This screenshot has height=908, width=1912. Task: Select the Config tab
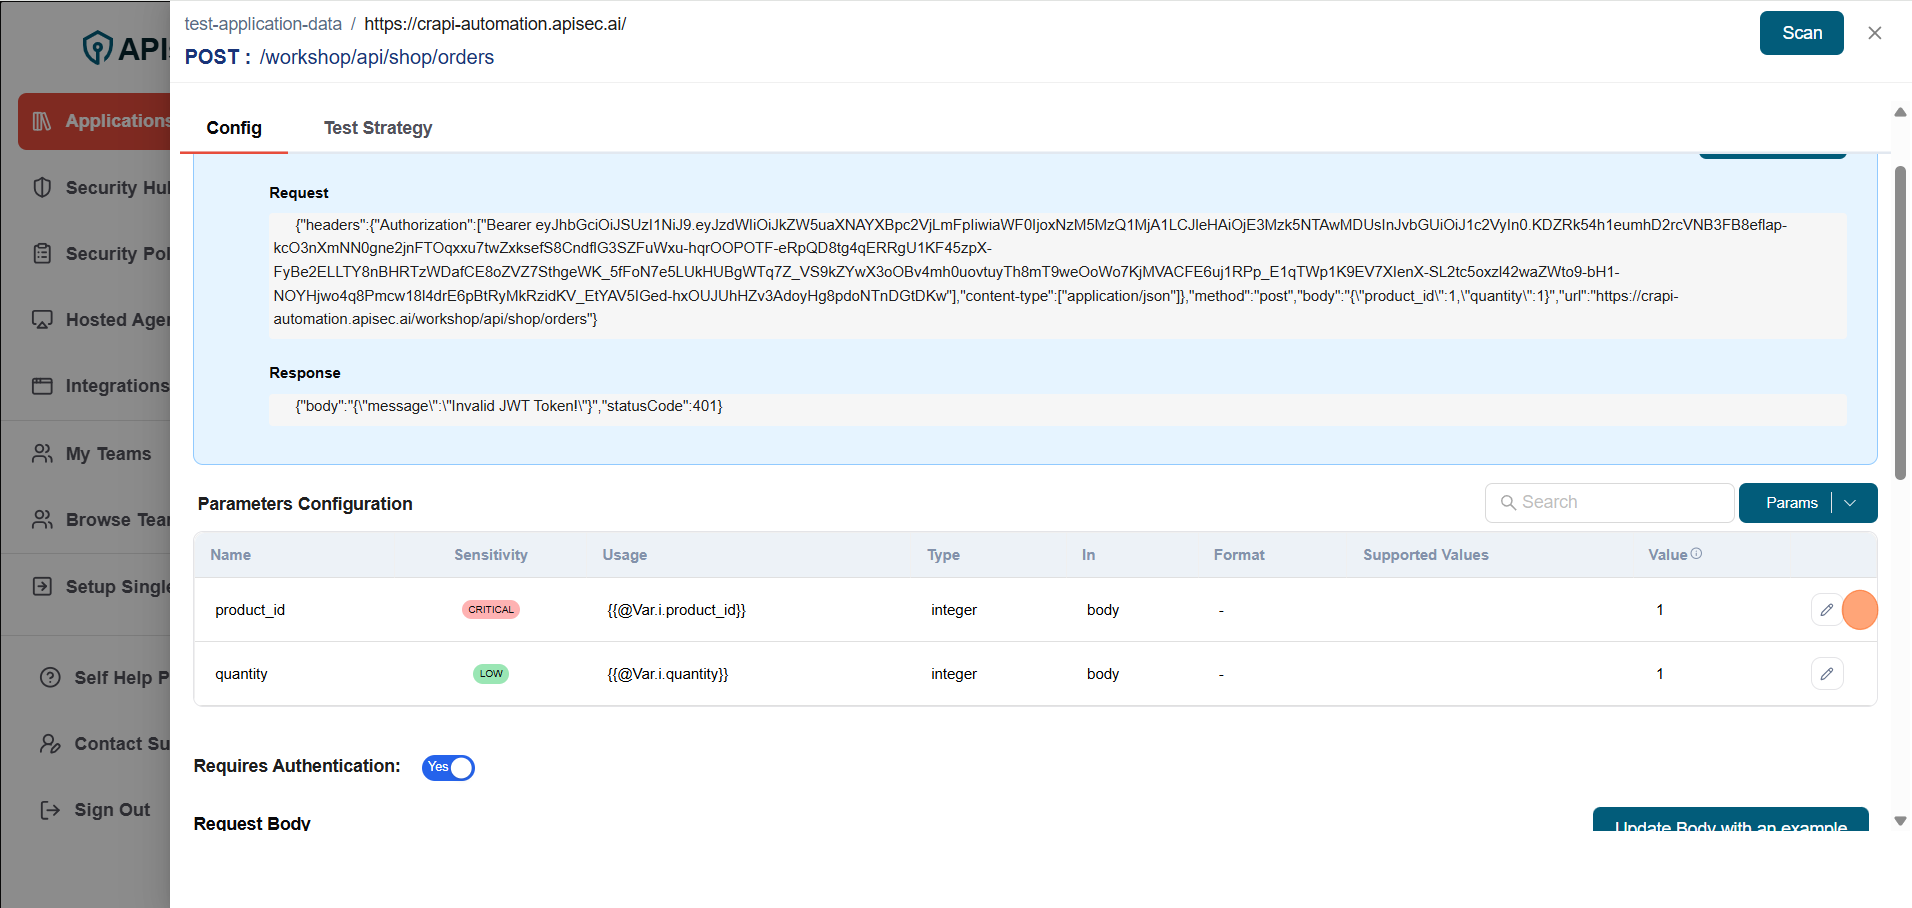tap(234, 128)
